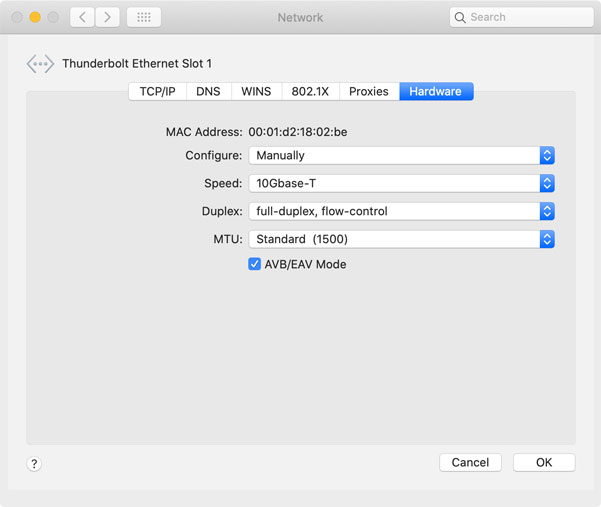Click the search magnifying glass icon

pyautogui.click(x=460, y=17)
